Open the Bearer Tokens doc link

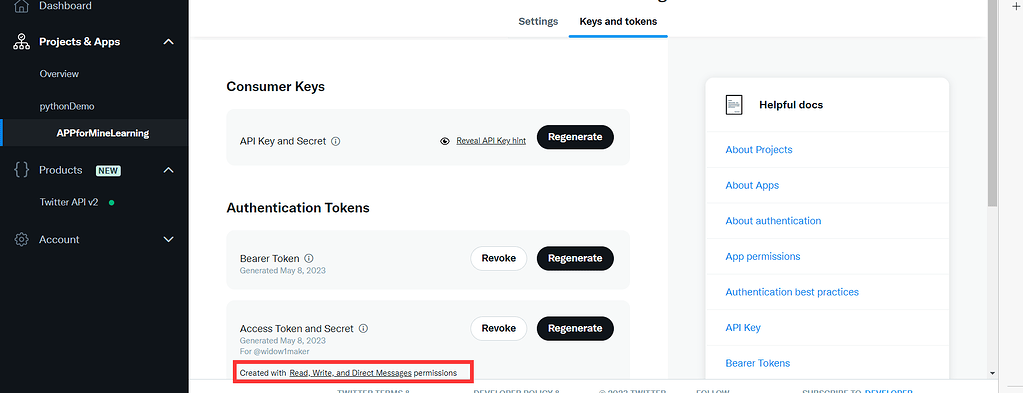757,363
